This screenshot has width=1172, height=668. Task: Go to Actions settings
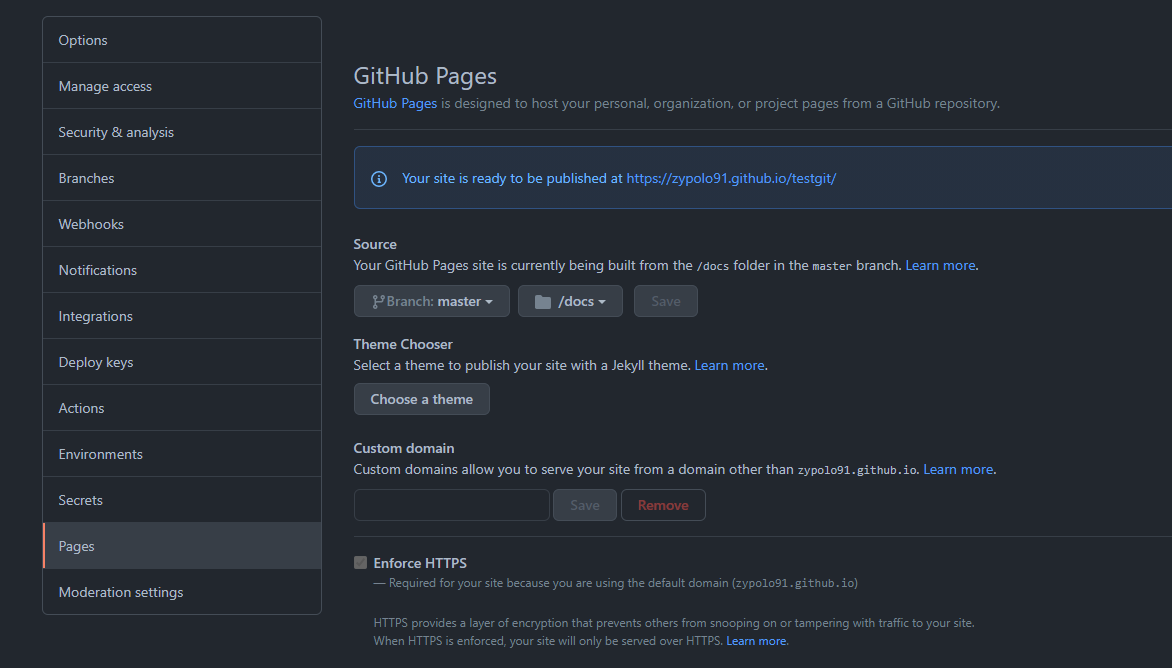[x=182, y=408]
